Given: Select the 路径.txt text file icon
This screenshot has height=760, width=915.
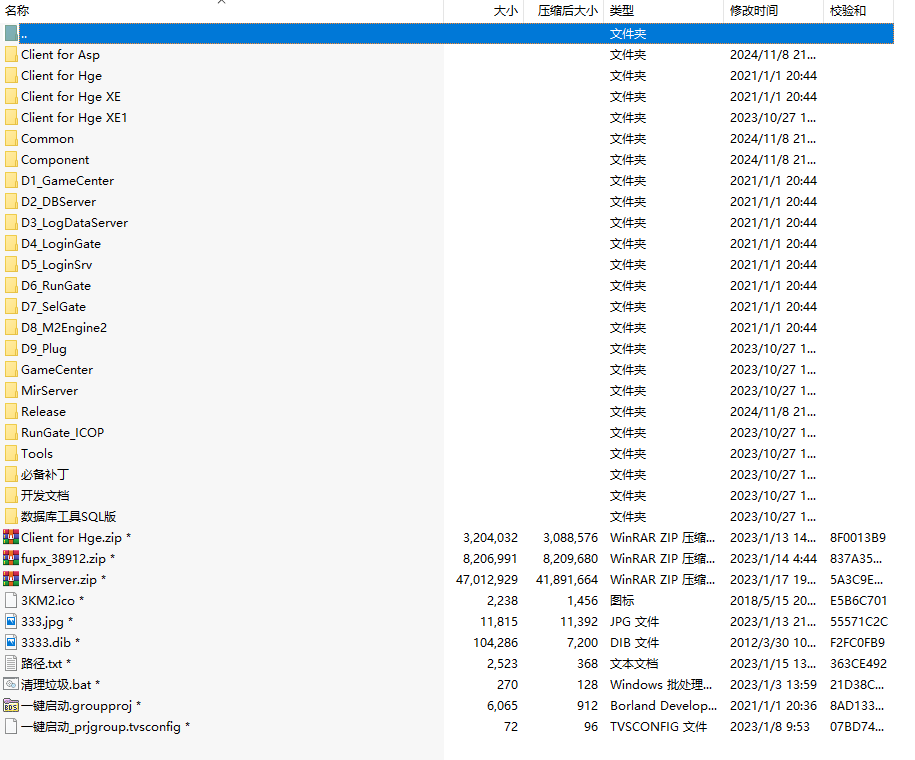Looking at the screenshot, I should [x=11, y=663].
